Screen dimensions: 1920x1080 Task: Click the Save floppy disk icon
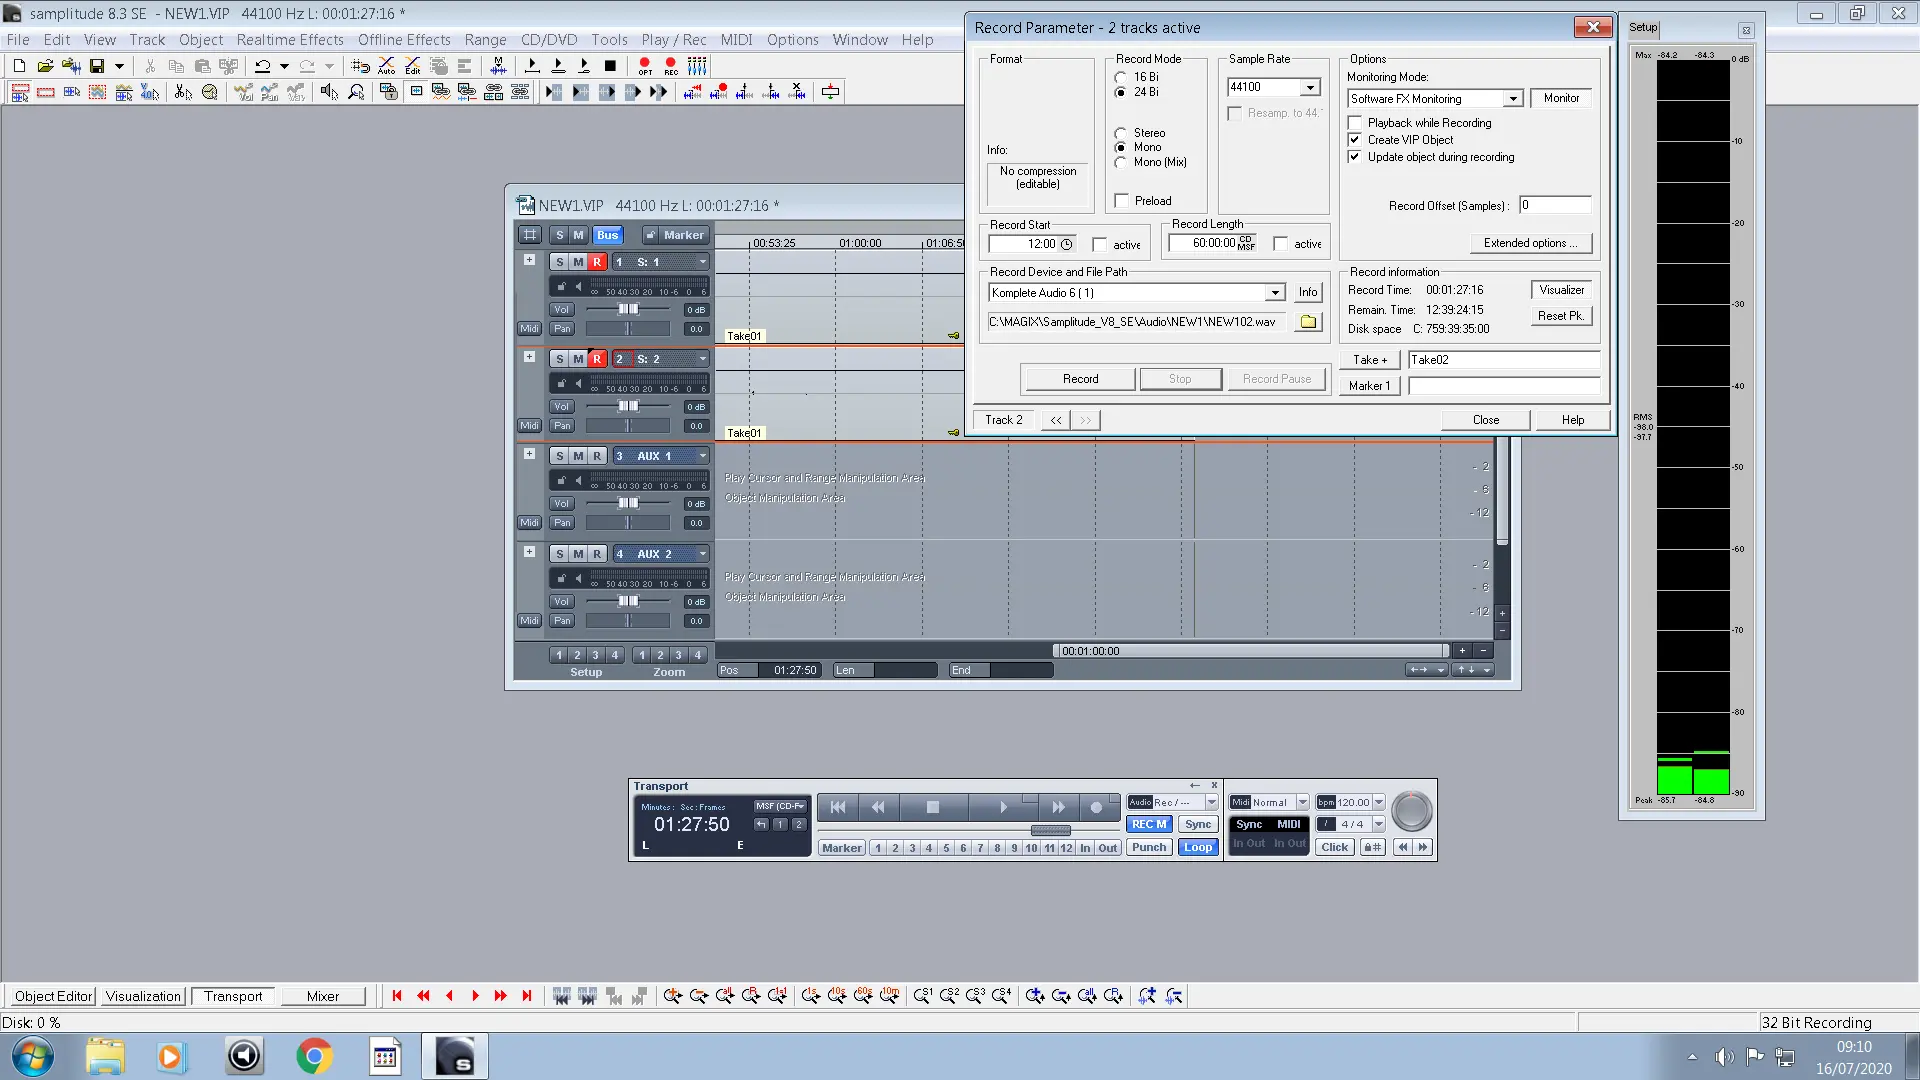[97, 66]
